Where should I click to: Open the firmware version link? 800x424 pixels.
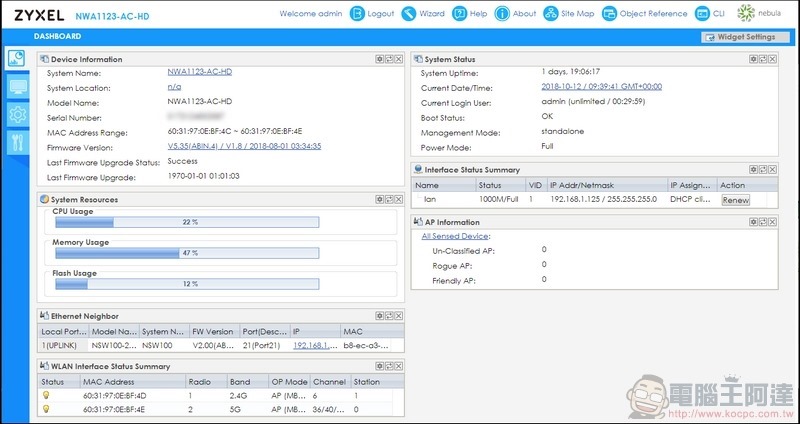(243, 146)
